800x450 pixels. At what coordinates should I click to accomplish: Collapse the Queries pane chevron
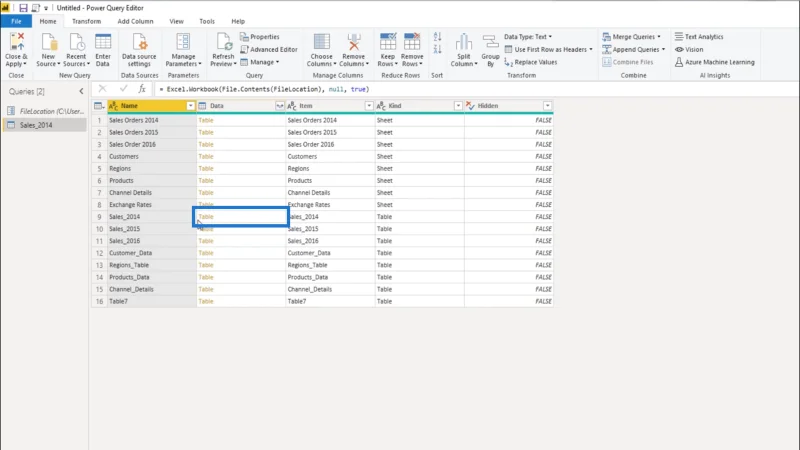tap(81, 91)
